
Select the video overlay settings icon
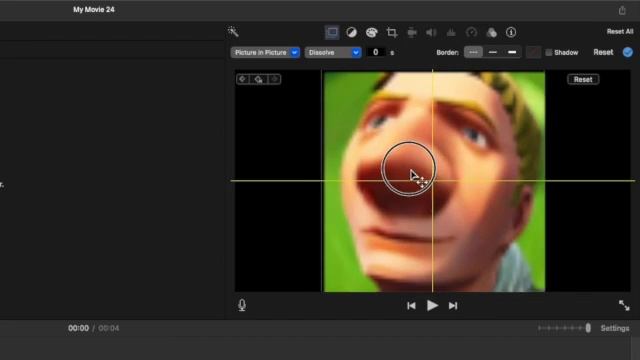click(332, 32)
